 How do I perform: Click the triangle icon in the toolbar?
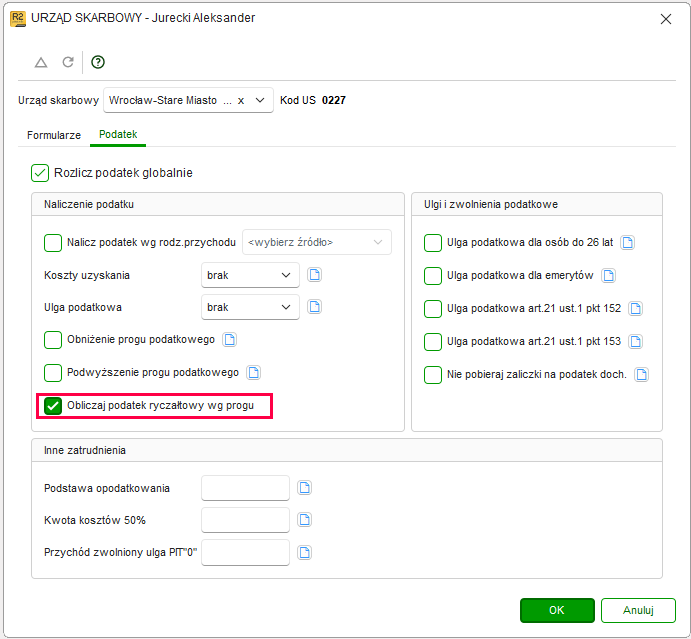tap(41, 63)
